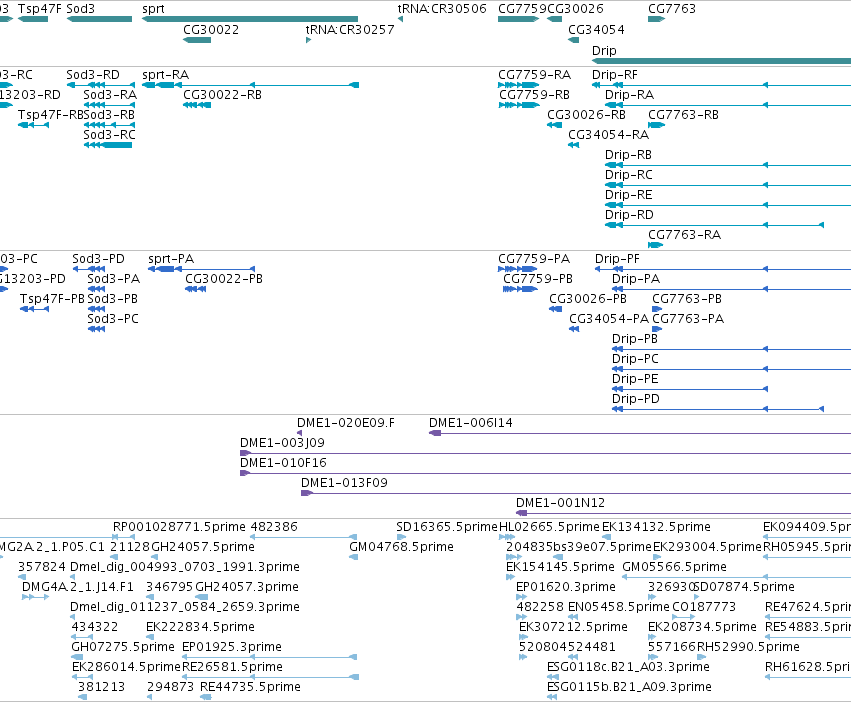Click the Dmel_dig_011237_0584_2659.3prime label

click(185, 607)
